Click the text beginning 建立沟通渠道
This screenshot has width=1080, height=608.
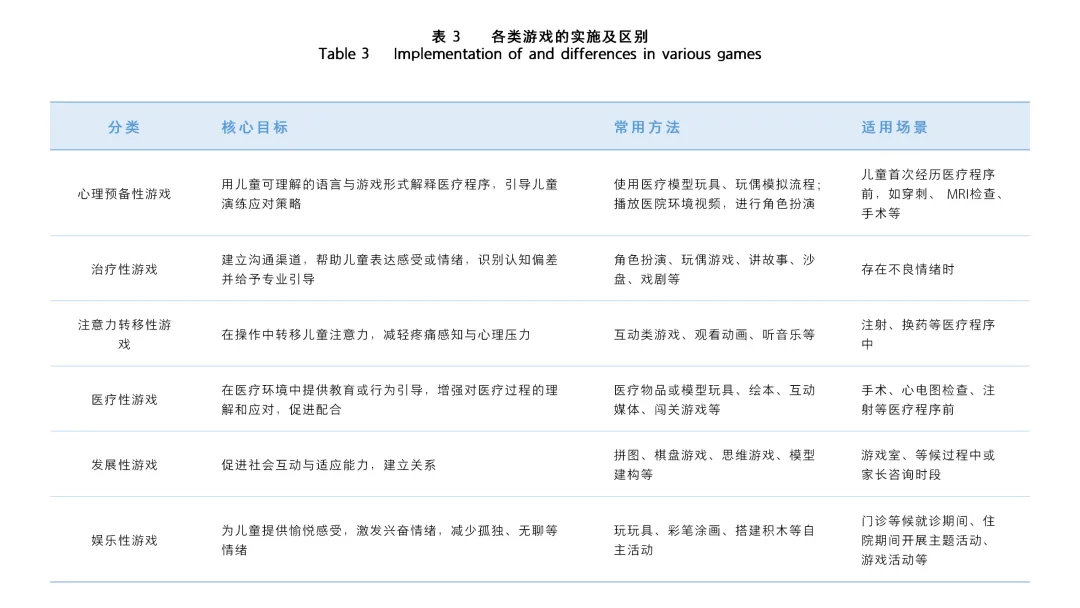click(x=389, y=269)
